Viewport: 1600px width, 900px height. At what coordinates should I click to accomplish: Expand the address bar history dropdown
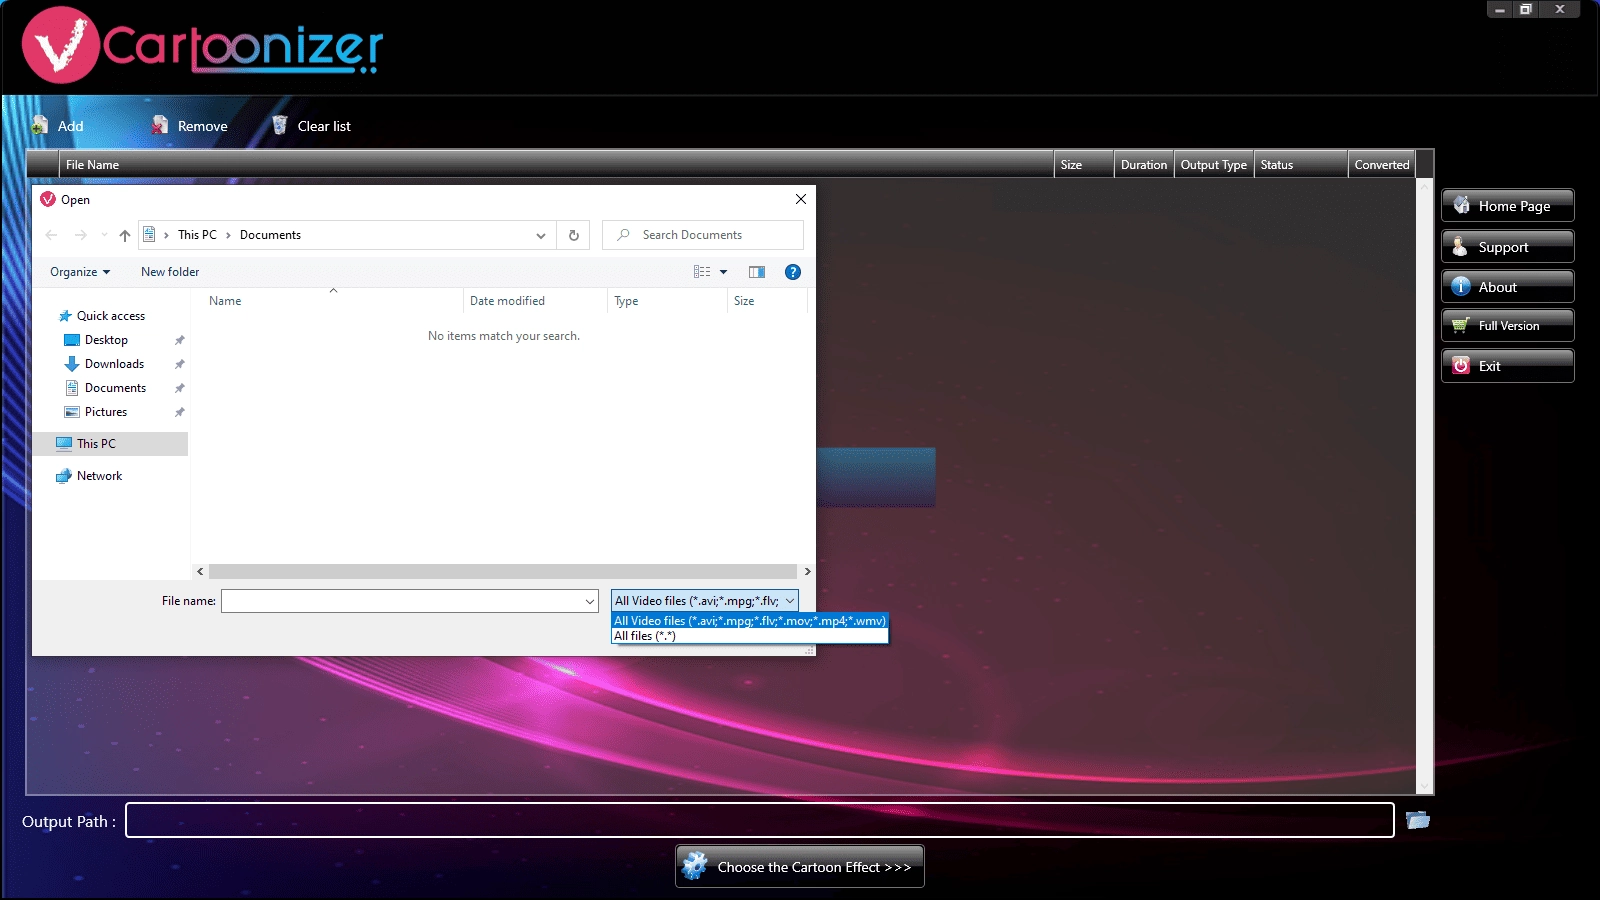coord(541,236)
